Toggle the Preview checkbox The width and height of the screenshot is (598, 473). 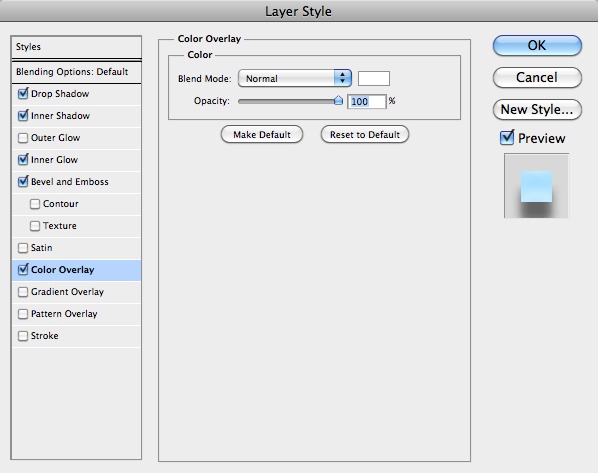[507, 138]
